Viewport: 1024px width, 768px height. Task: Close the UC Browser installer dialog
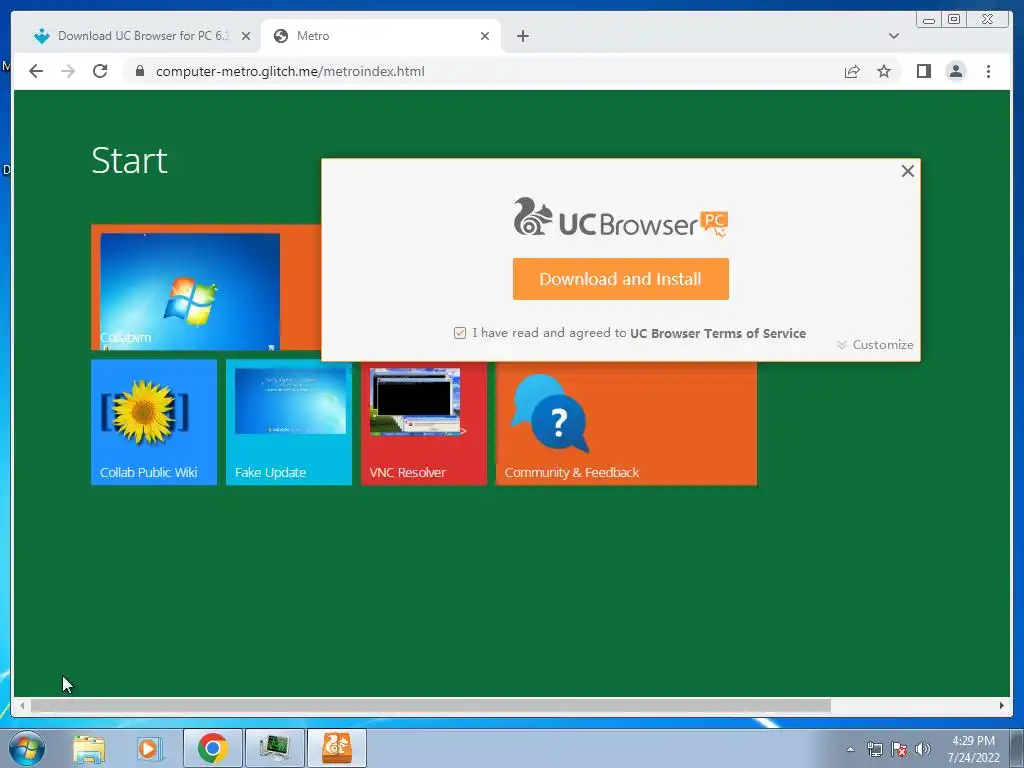[x=907, y=171]
